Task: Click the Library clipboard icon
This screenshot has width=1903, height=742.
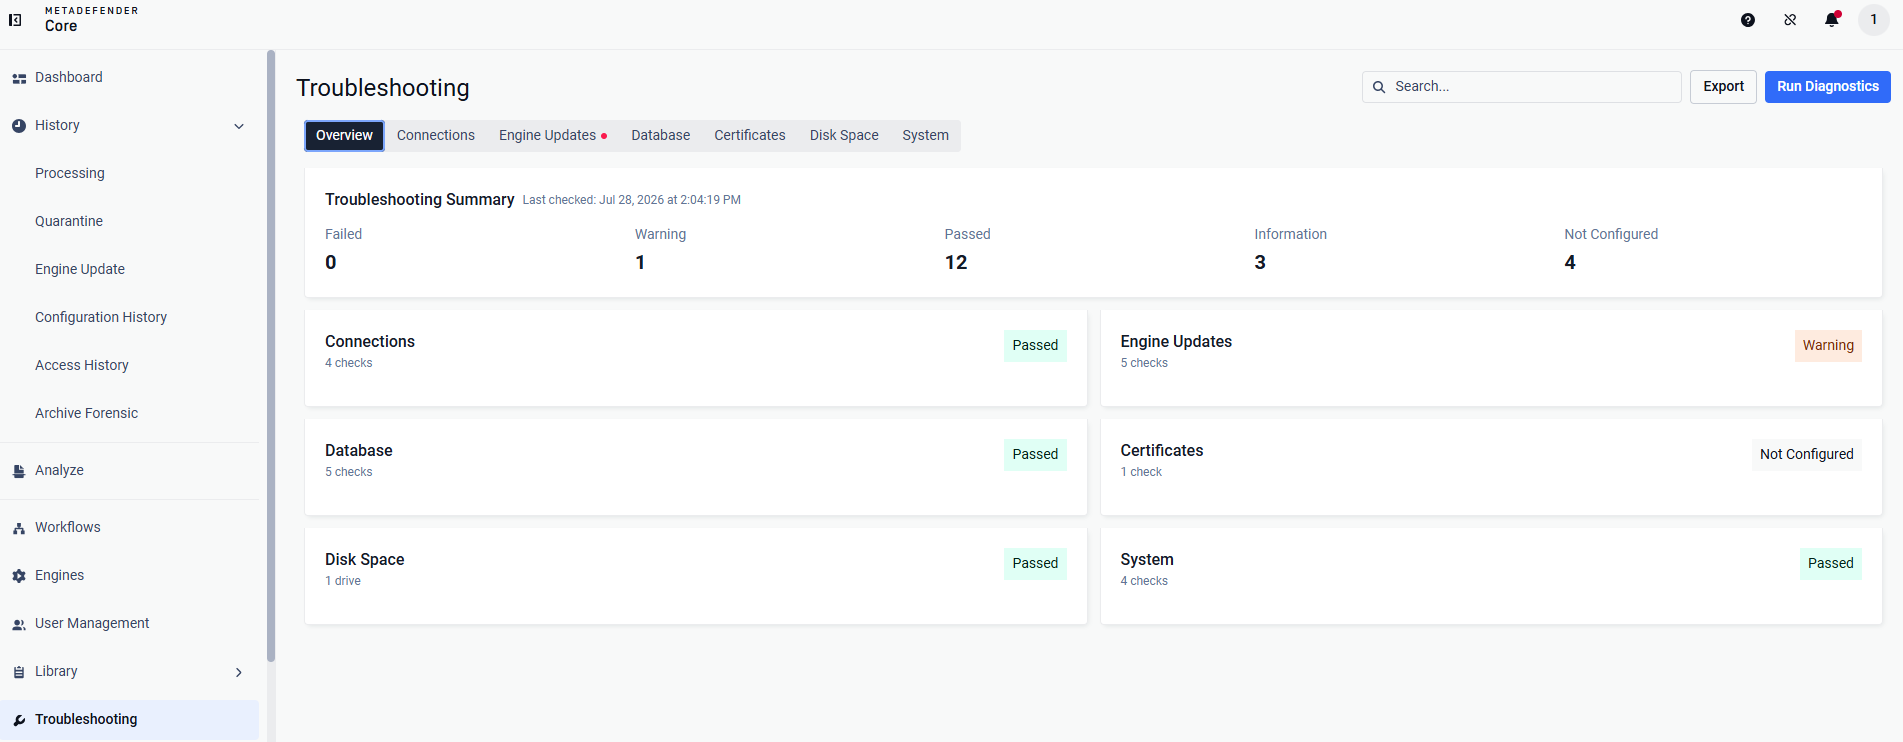Action: (19, 672)
